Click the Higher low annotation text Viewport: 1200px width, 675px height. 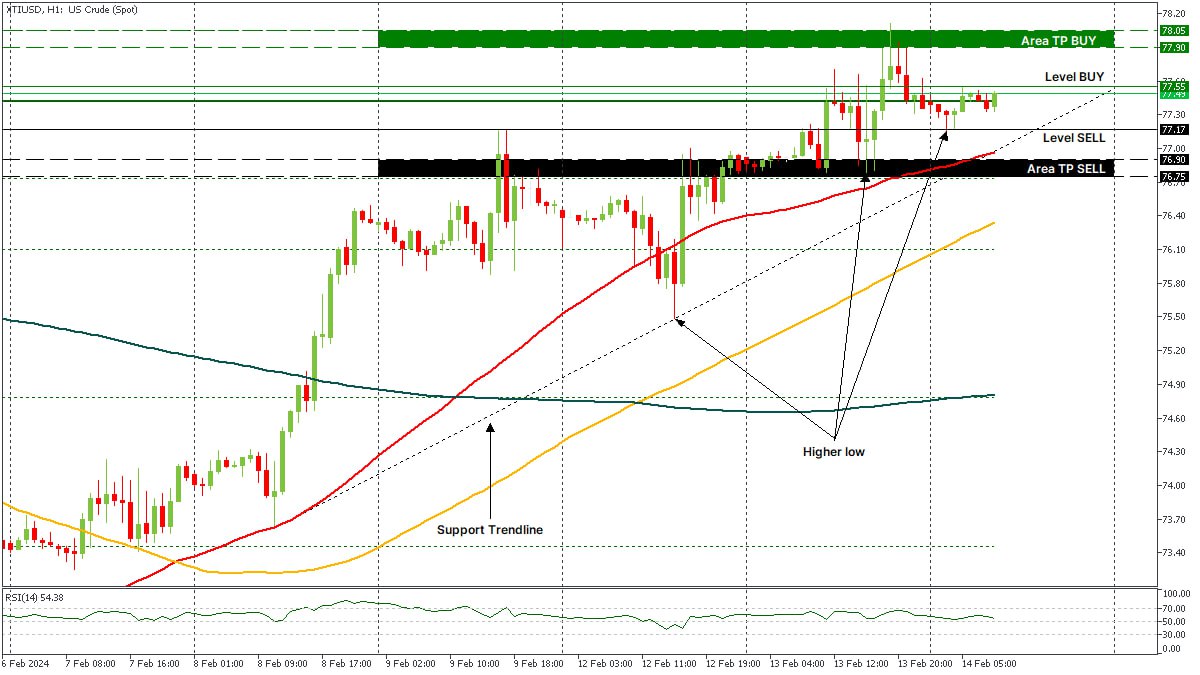pyautogui.click(x=834, y=452)
